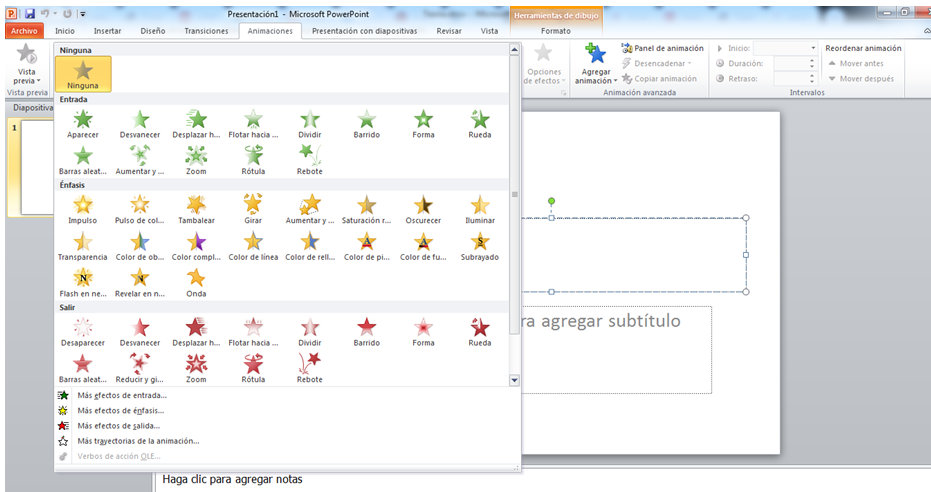This screenshot has width=931, height=492.
Task: Click Mover después button
Action: click(x=861, y=78)
